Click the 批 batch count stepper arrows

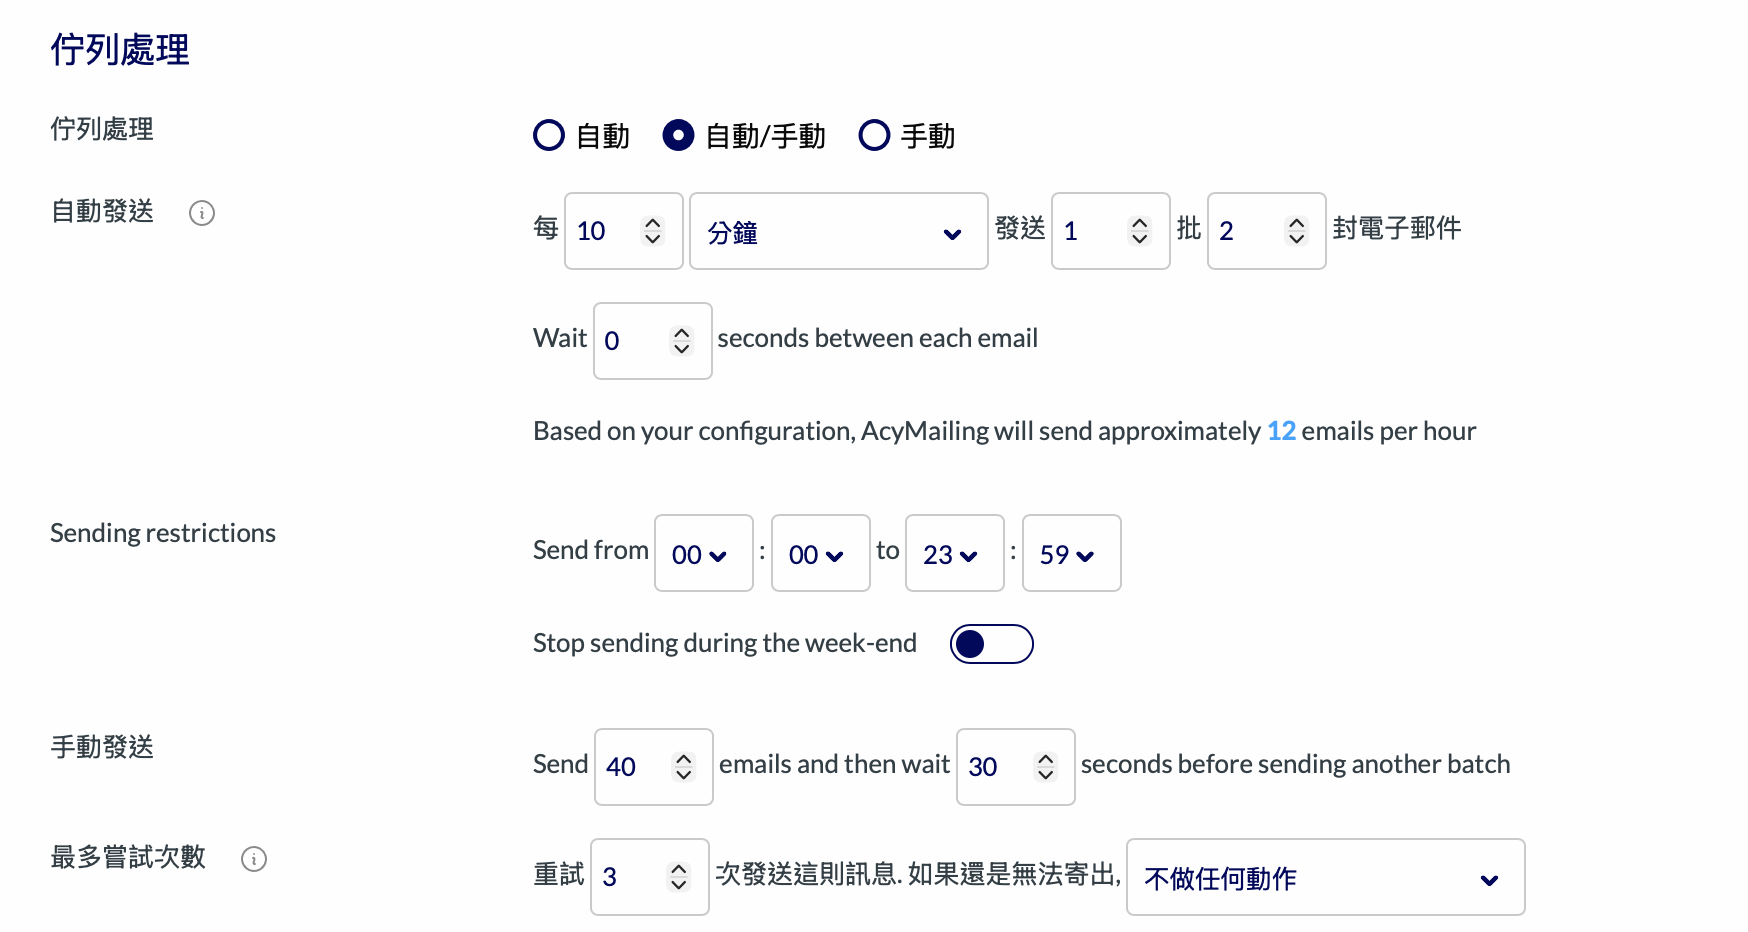(1139, 231)
